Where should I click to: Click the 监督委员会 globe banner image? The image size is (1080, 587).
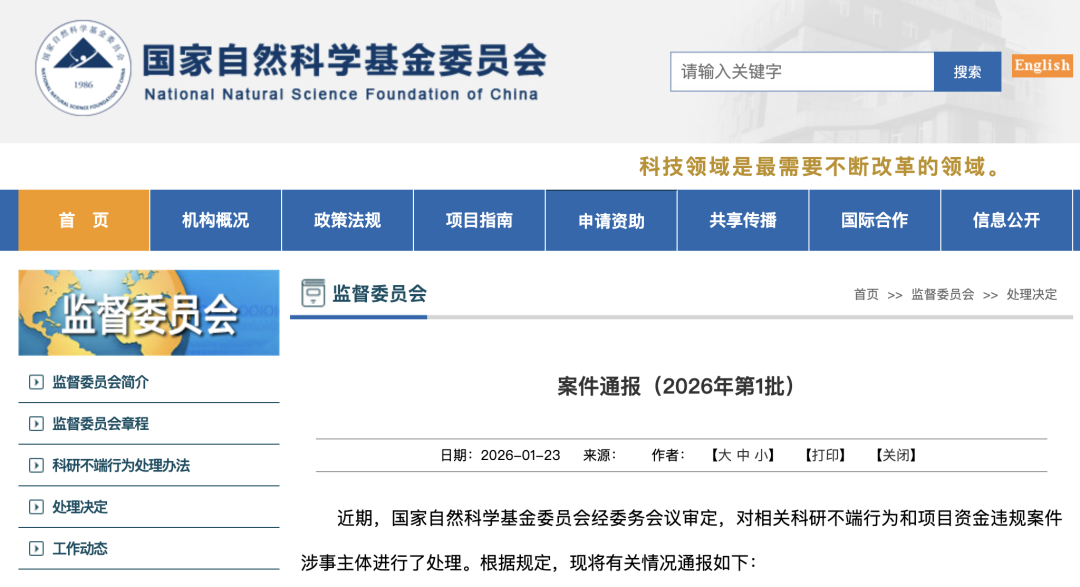click(x=149, y=313)
